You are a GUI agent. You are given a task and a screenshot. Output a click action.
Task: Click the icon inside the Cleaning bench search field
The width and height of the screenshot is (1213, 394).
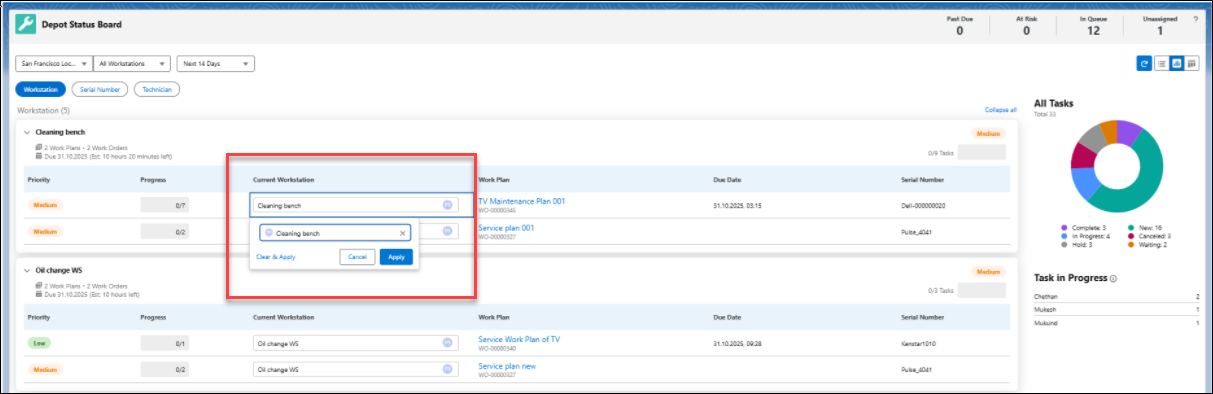pos(269,233)
